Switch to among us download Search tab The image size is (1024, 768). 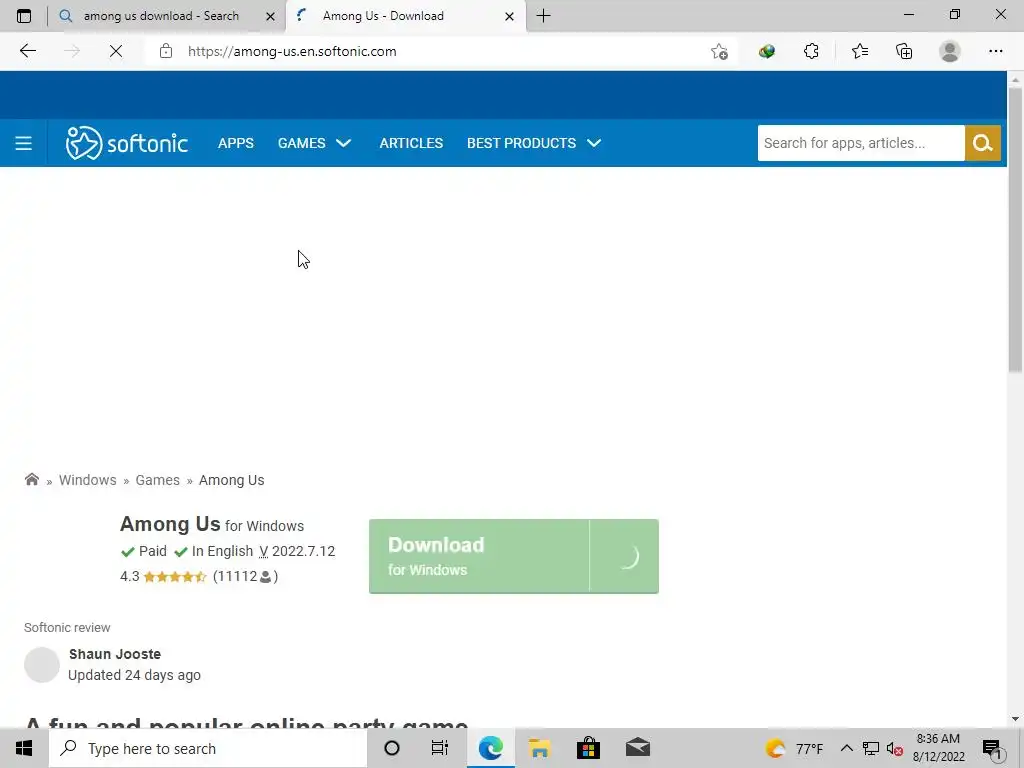coord(161,16)
